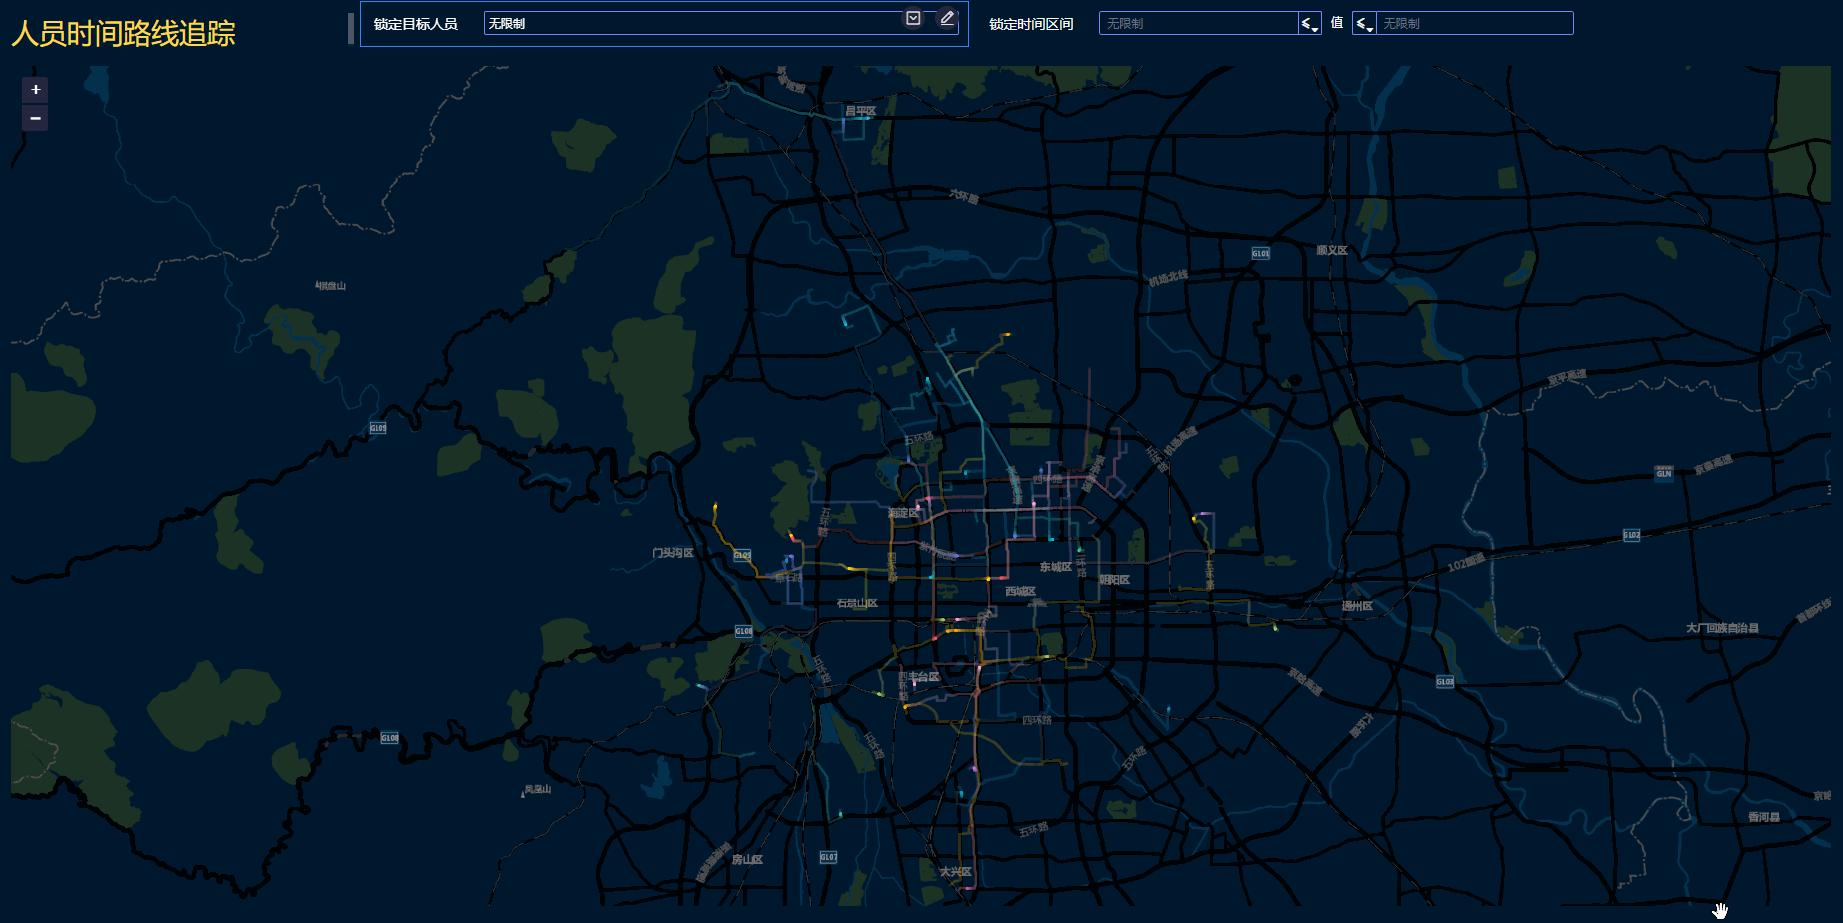1843x923 pixels.
Task: Open the end-time comparison operator dropdown after 值
Action: (x=1363, y=24)
